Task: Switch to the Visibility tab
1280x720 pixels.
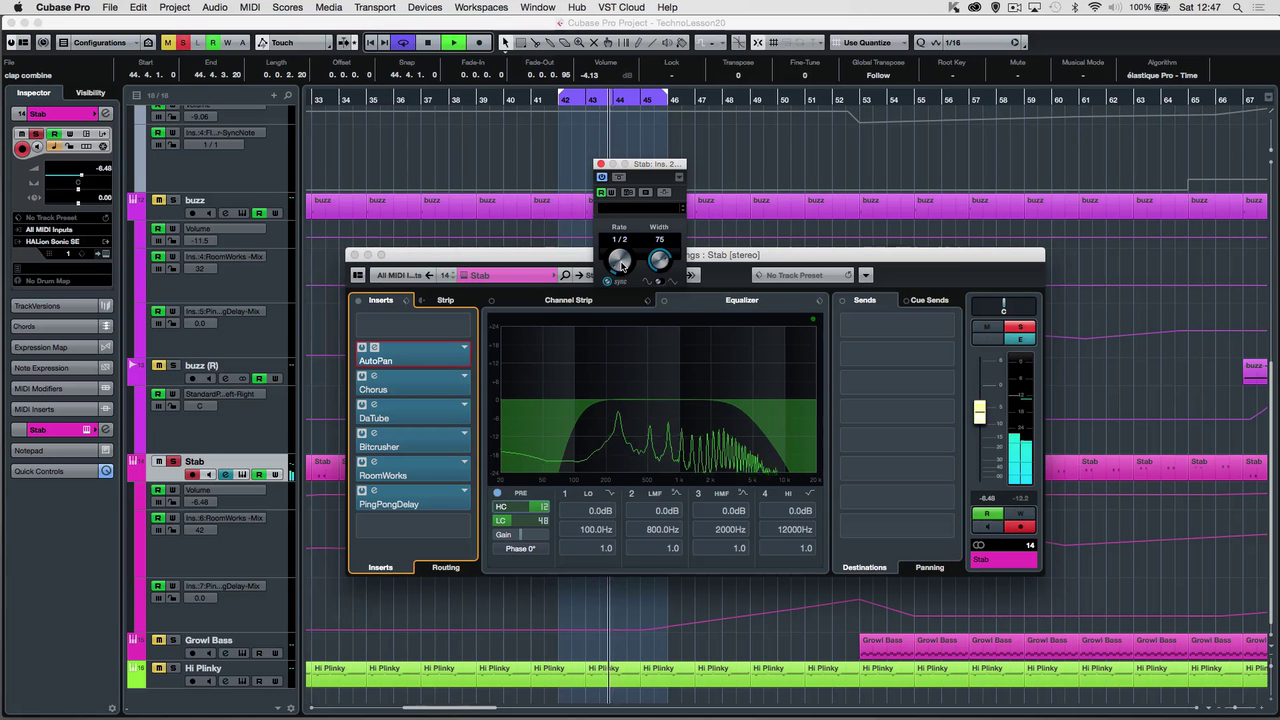Action: [x=90, y=93]
